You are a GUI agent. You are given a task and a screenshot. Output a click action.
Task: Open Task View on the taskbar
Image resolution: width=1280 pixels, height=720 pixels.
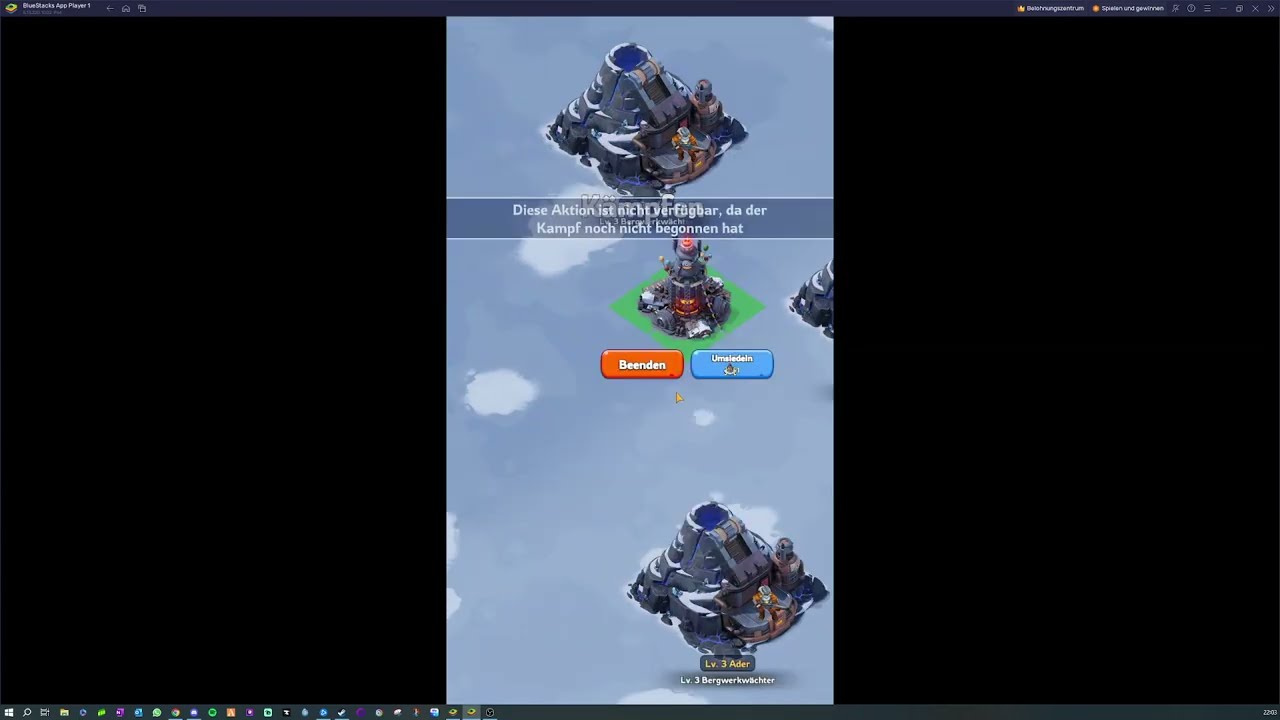pos(45,712)
